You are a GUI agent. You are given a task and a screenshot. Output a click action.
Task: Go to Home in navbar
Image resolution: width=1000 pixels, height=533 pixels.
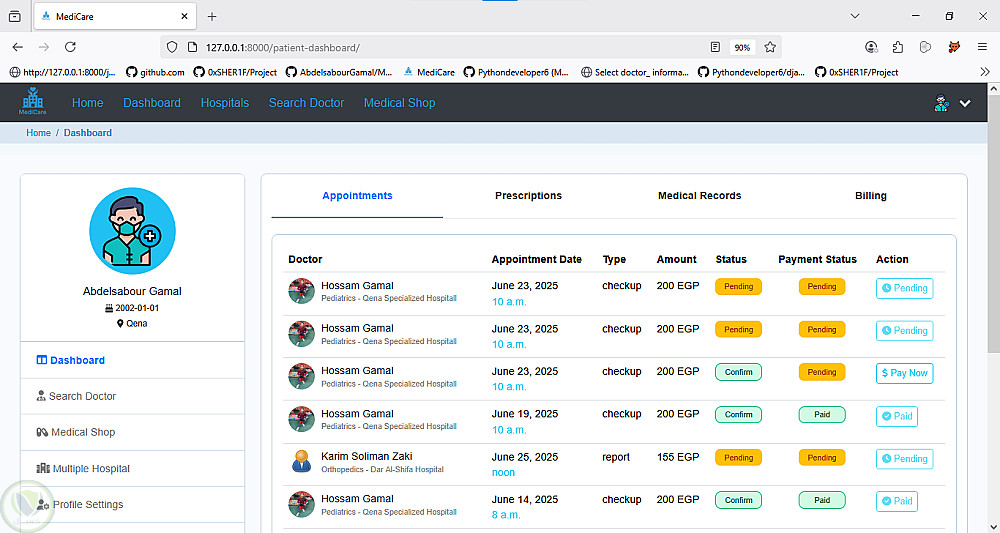87,103
